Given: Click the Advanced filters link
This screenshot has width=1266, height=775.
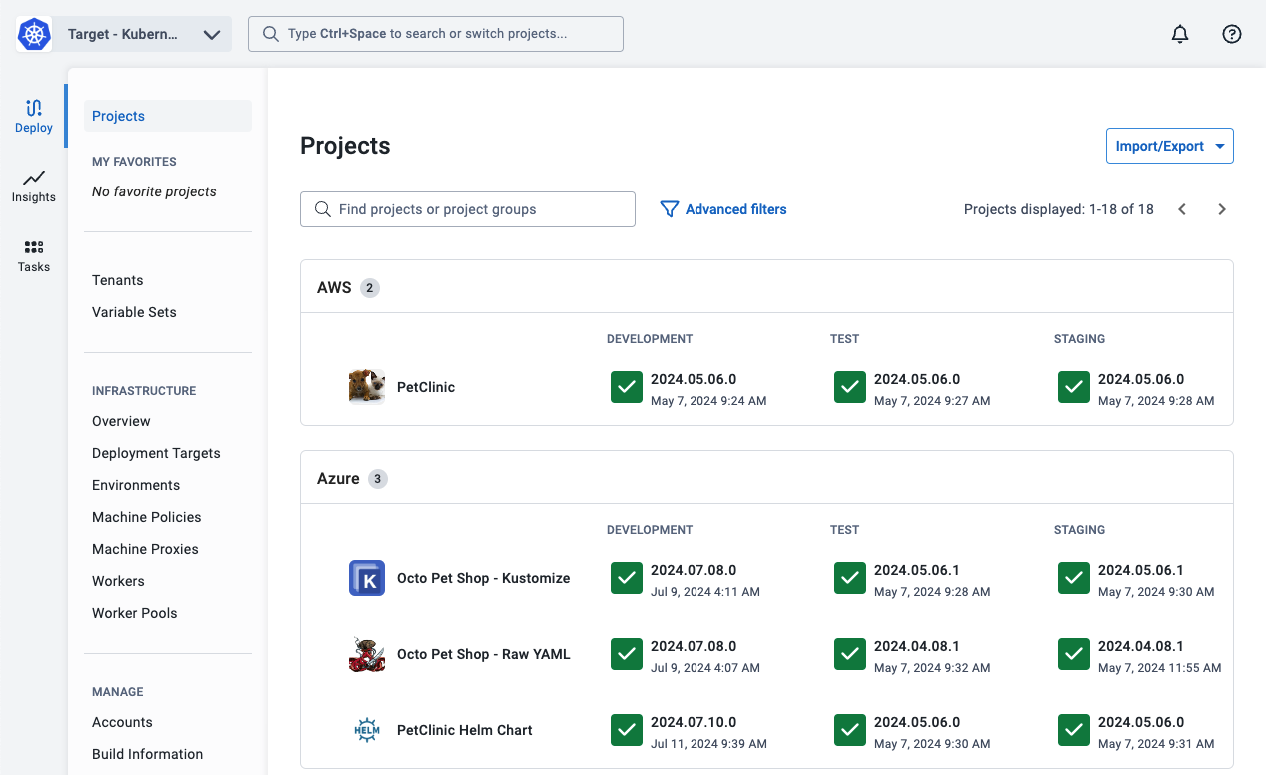Looking at the screenshot, I should [736, 209].
